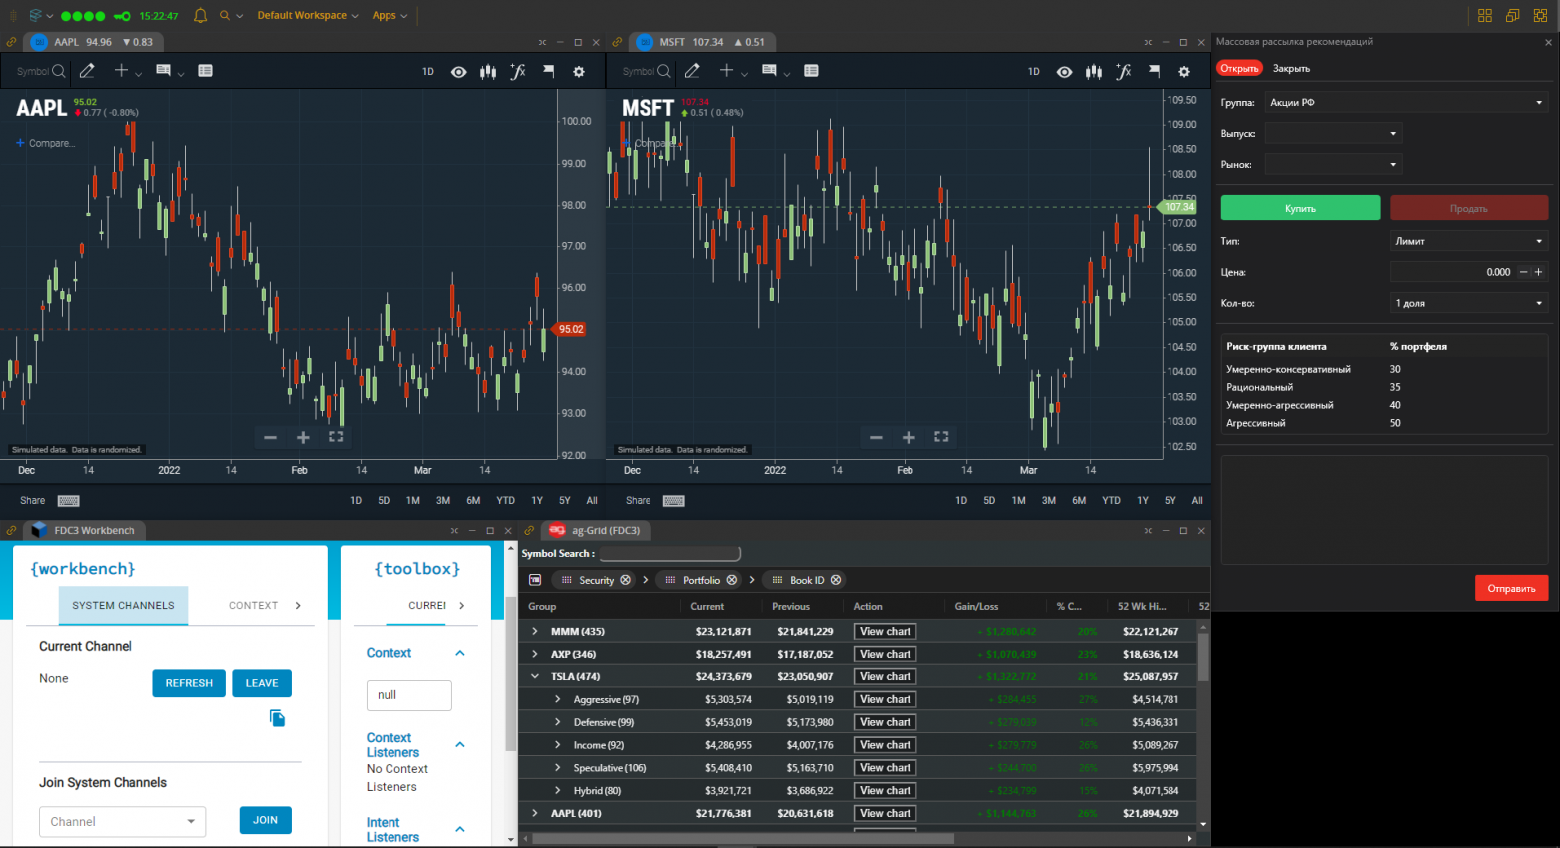
Task: Collapse the TSLA (474) group row
Action: pyautogui.click(x=535, y=677)
